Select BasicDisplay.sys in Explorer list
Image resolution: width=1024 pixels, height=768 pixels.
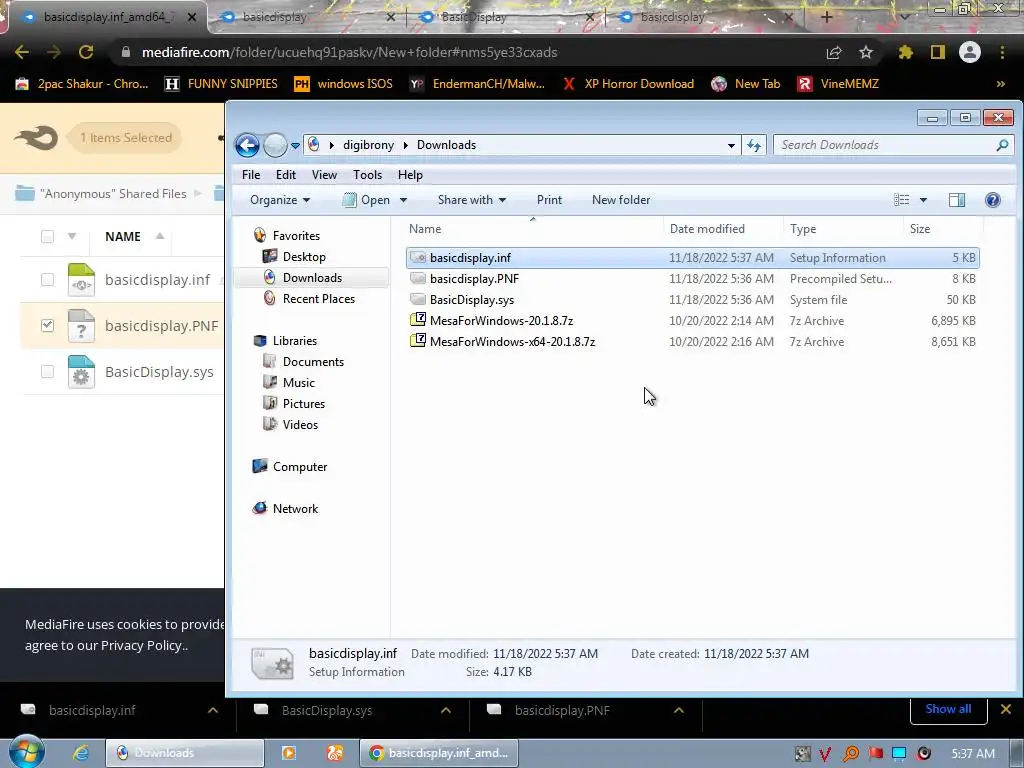692,300
